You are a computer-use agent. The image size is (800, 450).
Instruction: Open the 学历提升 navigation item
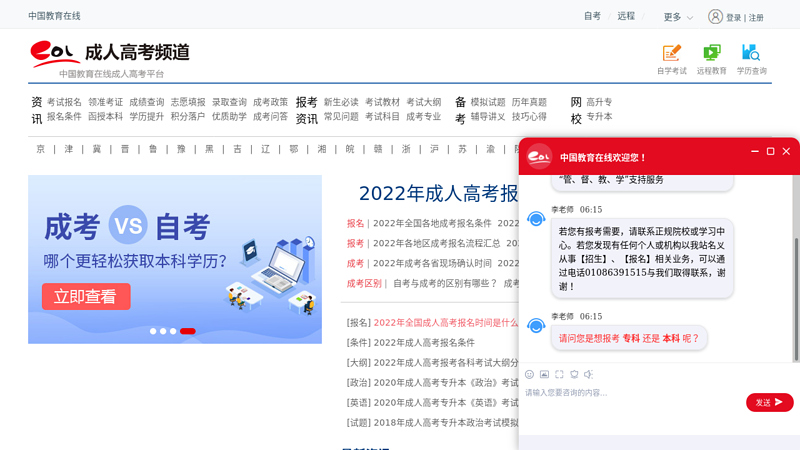click(x=146, y=116)
